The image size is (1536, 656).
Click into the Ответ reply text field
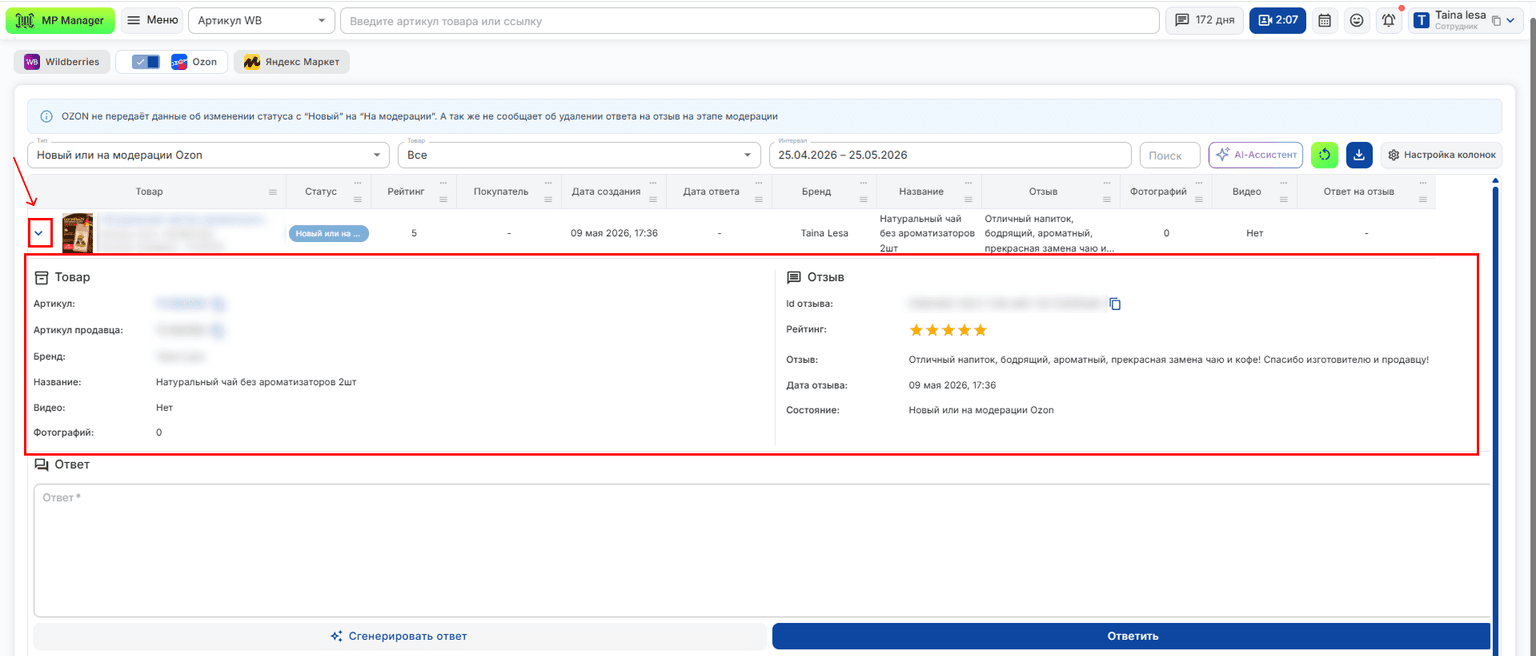click(762, 550)
